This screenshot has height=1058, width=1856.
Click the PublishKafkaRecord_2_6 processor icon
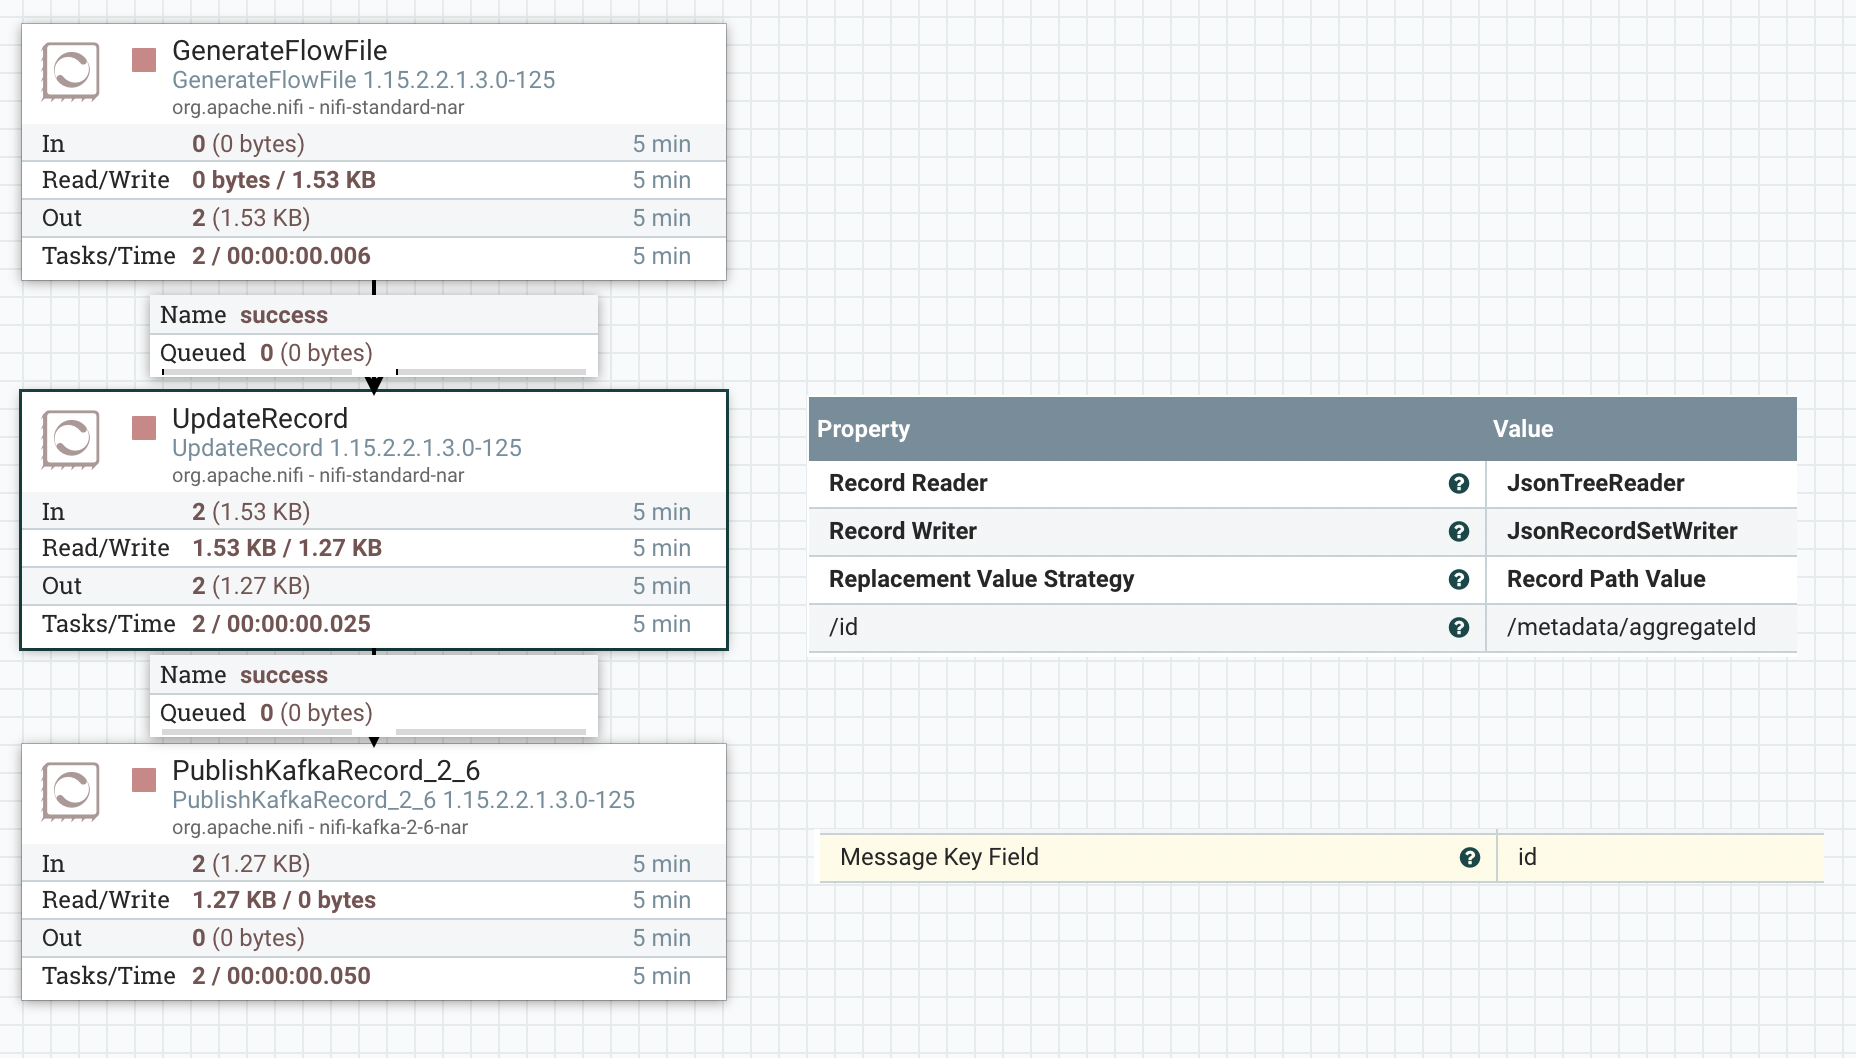(70, 792)
